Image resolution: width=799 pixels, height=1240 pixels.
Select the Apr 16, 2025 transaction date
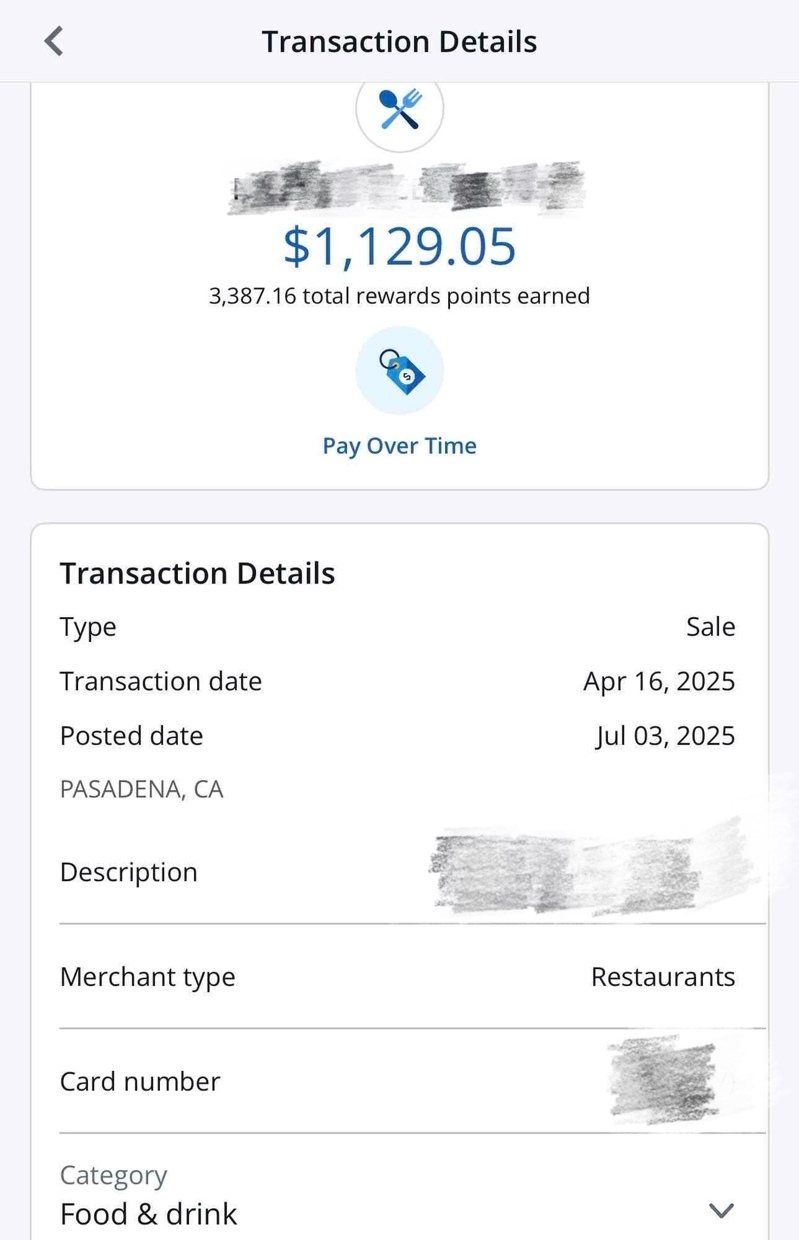tap(659, 682)
